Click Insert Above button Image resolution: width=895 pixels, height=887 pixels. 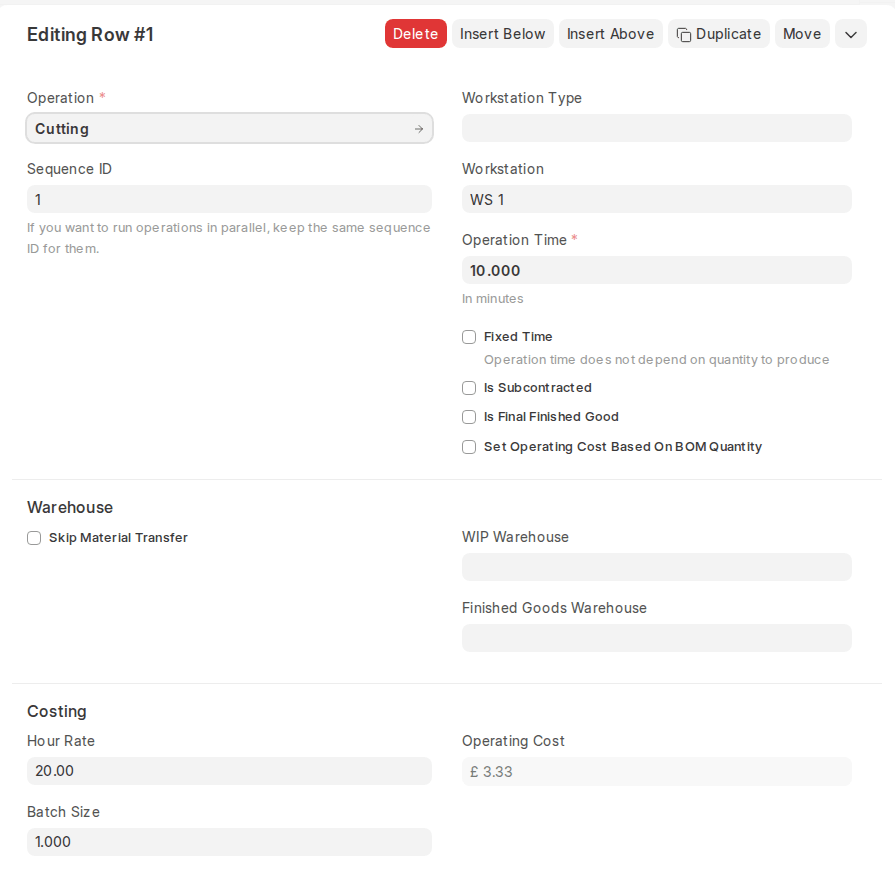click(610, 34)
